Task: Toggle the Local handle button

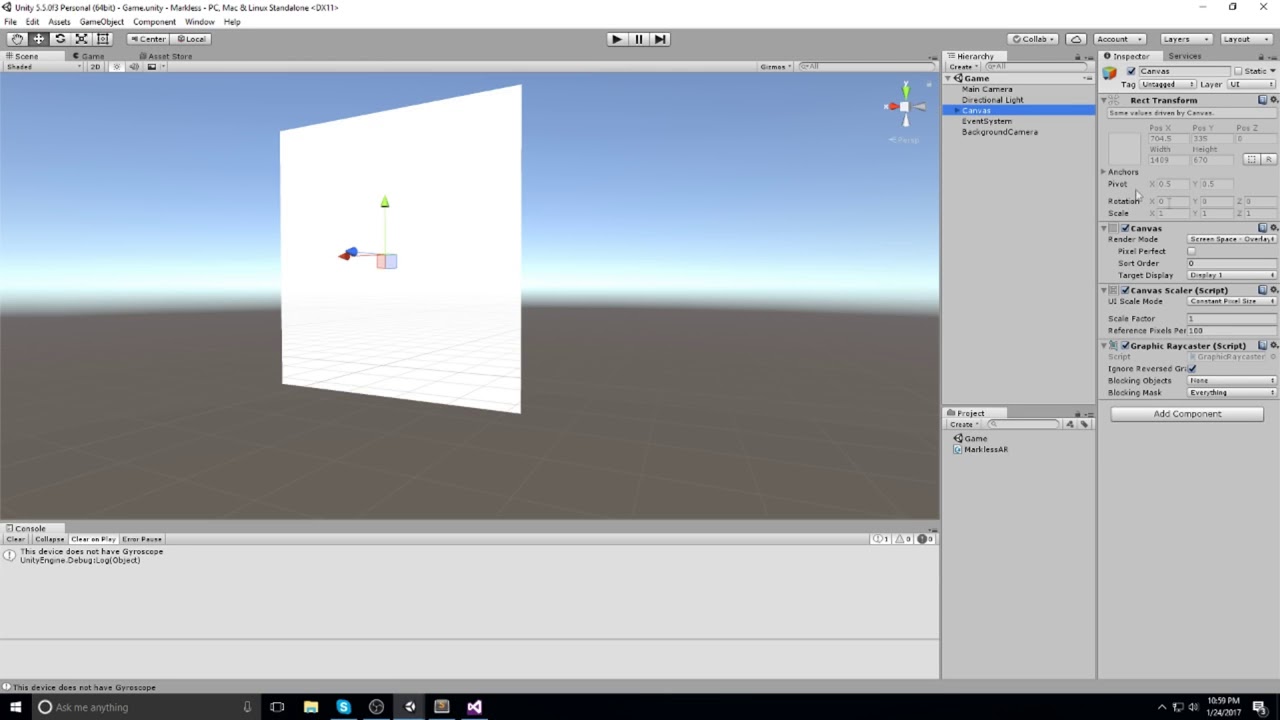Action: (189, 39)
